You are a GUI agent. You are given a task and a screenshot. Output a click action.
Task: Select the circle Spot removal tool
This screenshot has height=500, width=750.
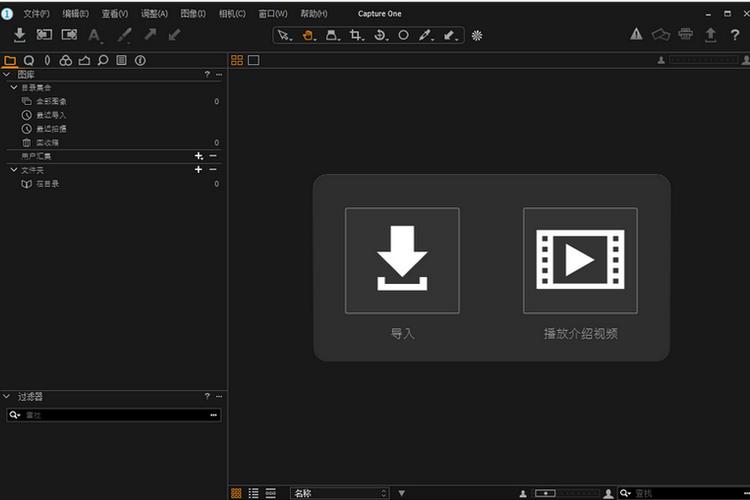tap(403, 35)
